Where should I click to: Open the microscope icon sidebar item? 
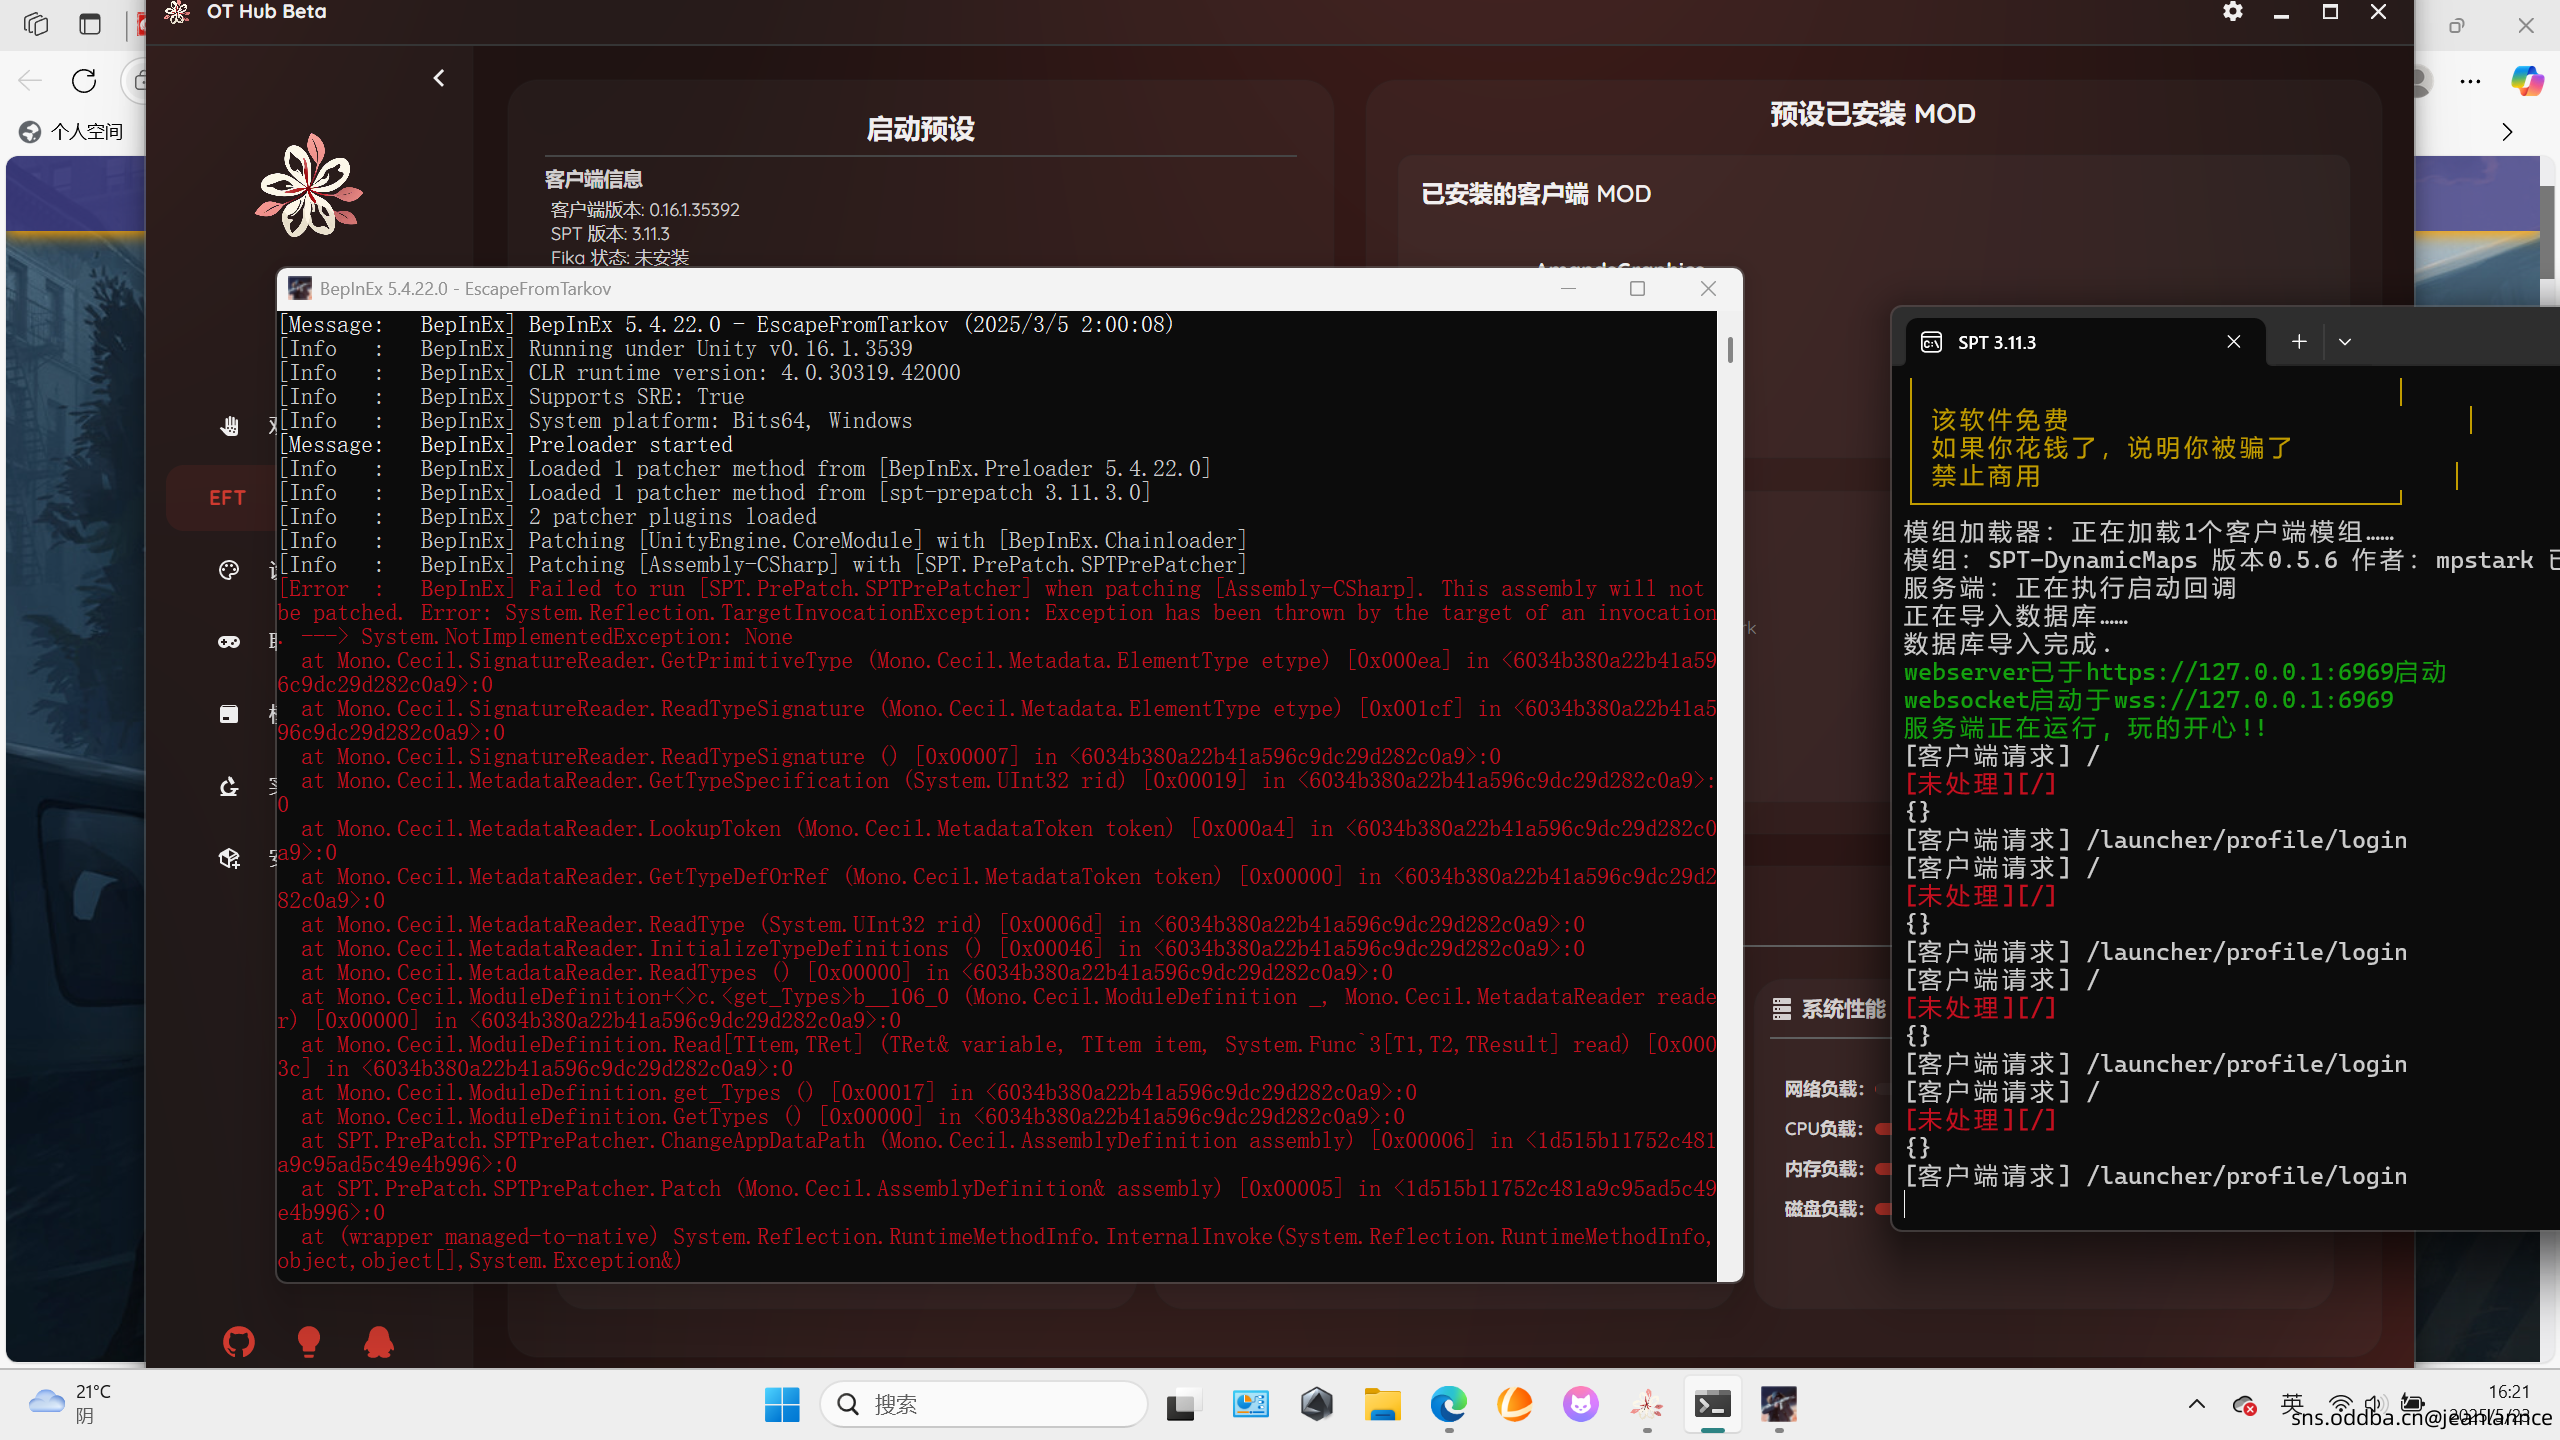(x=229, y=786)
